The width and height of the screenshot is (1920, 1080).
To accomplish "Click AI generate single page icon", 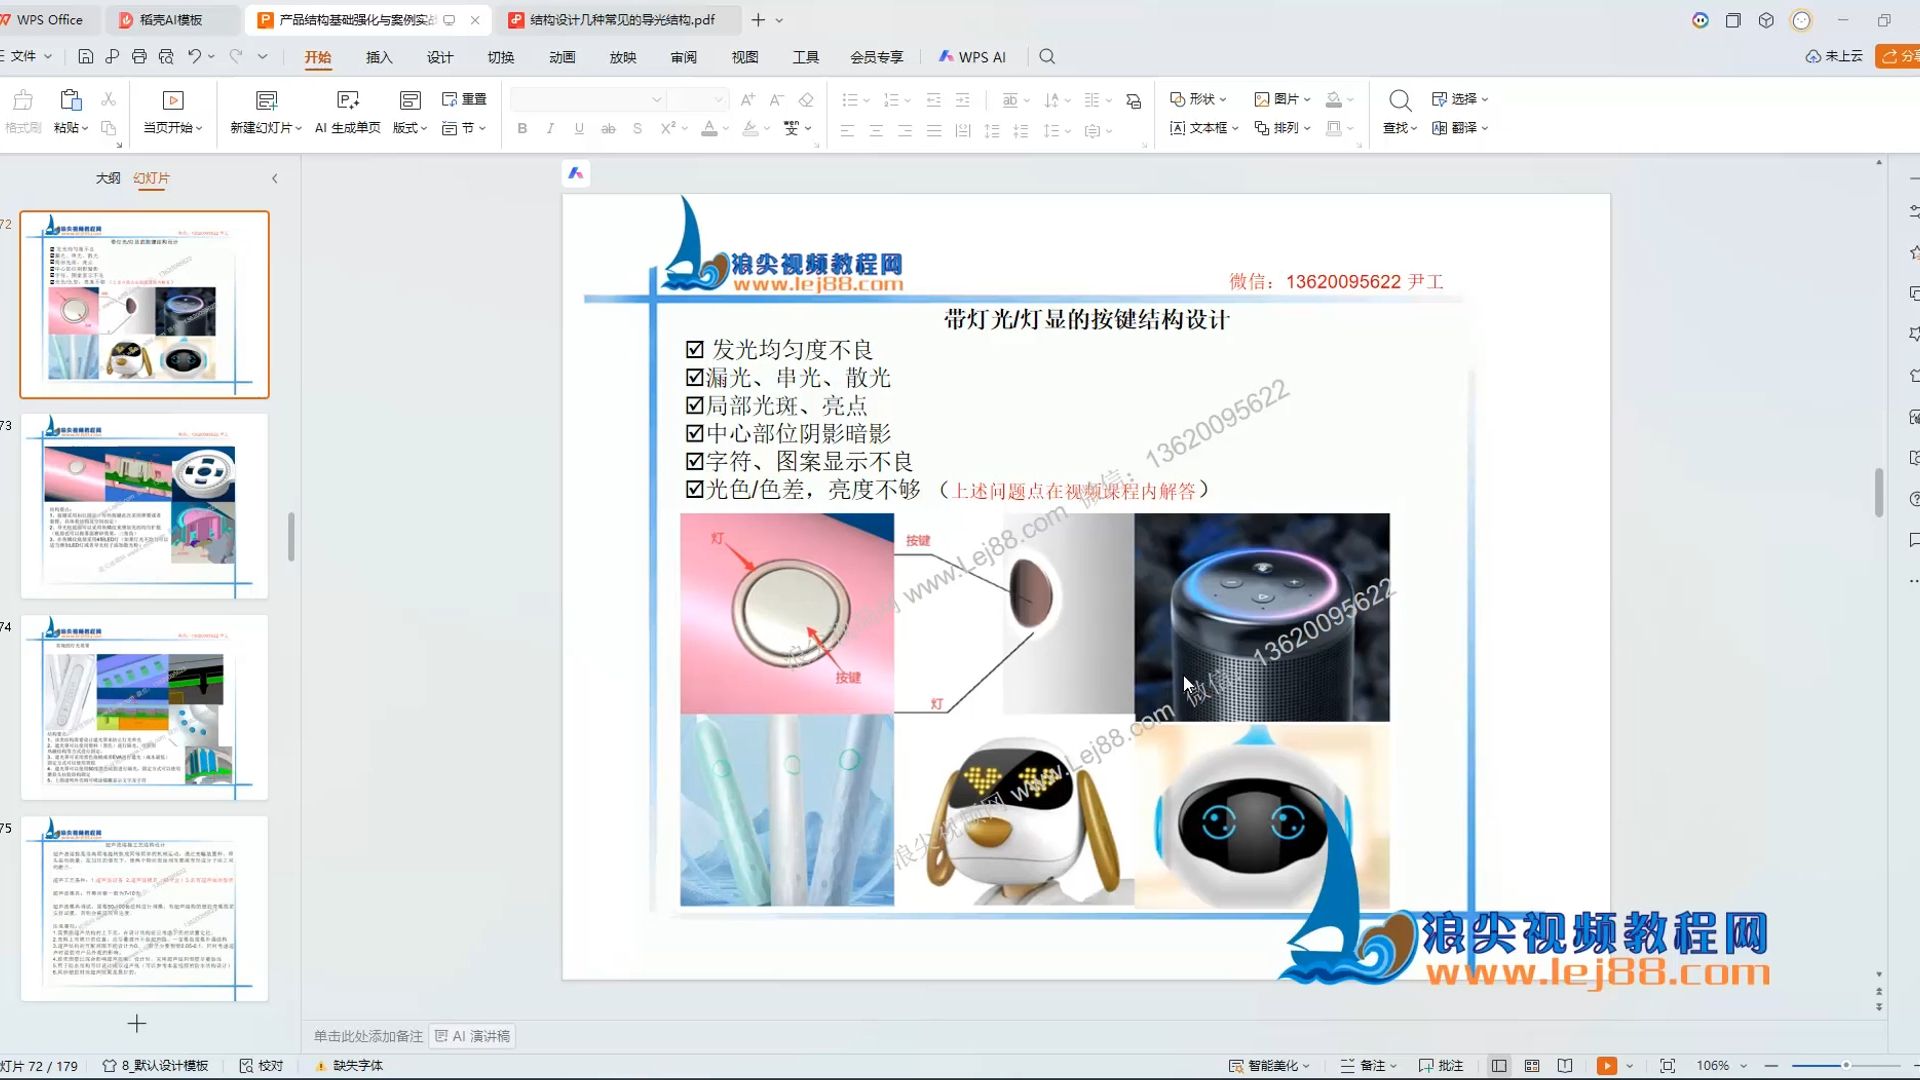I will (x=347, y=100).
